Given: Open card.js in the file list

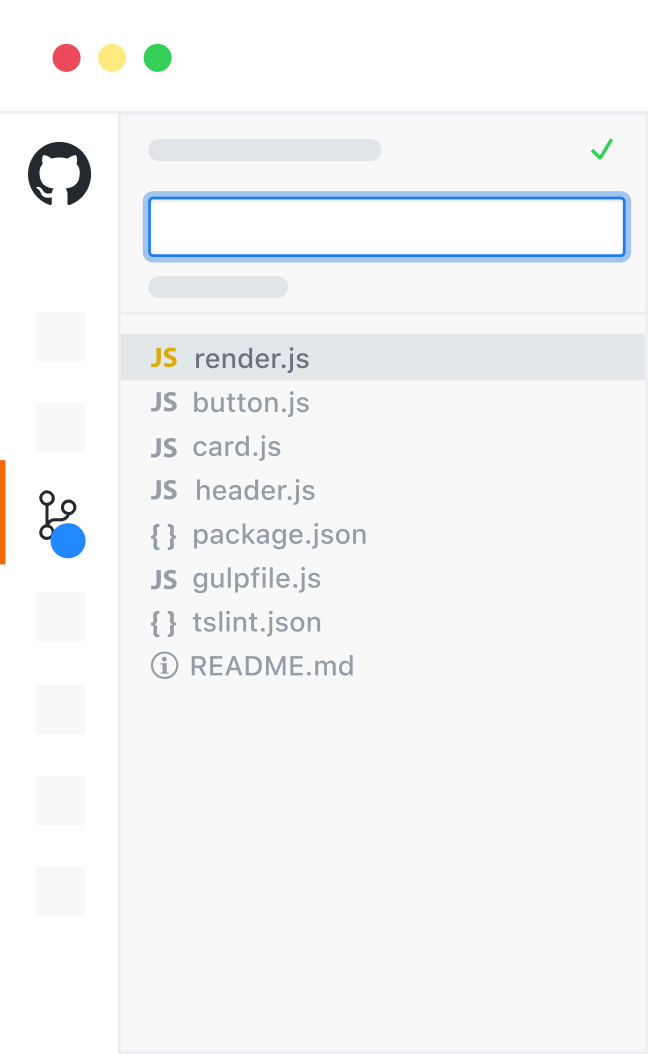Looking at the screenshot, I should tap(237, 446).
